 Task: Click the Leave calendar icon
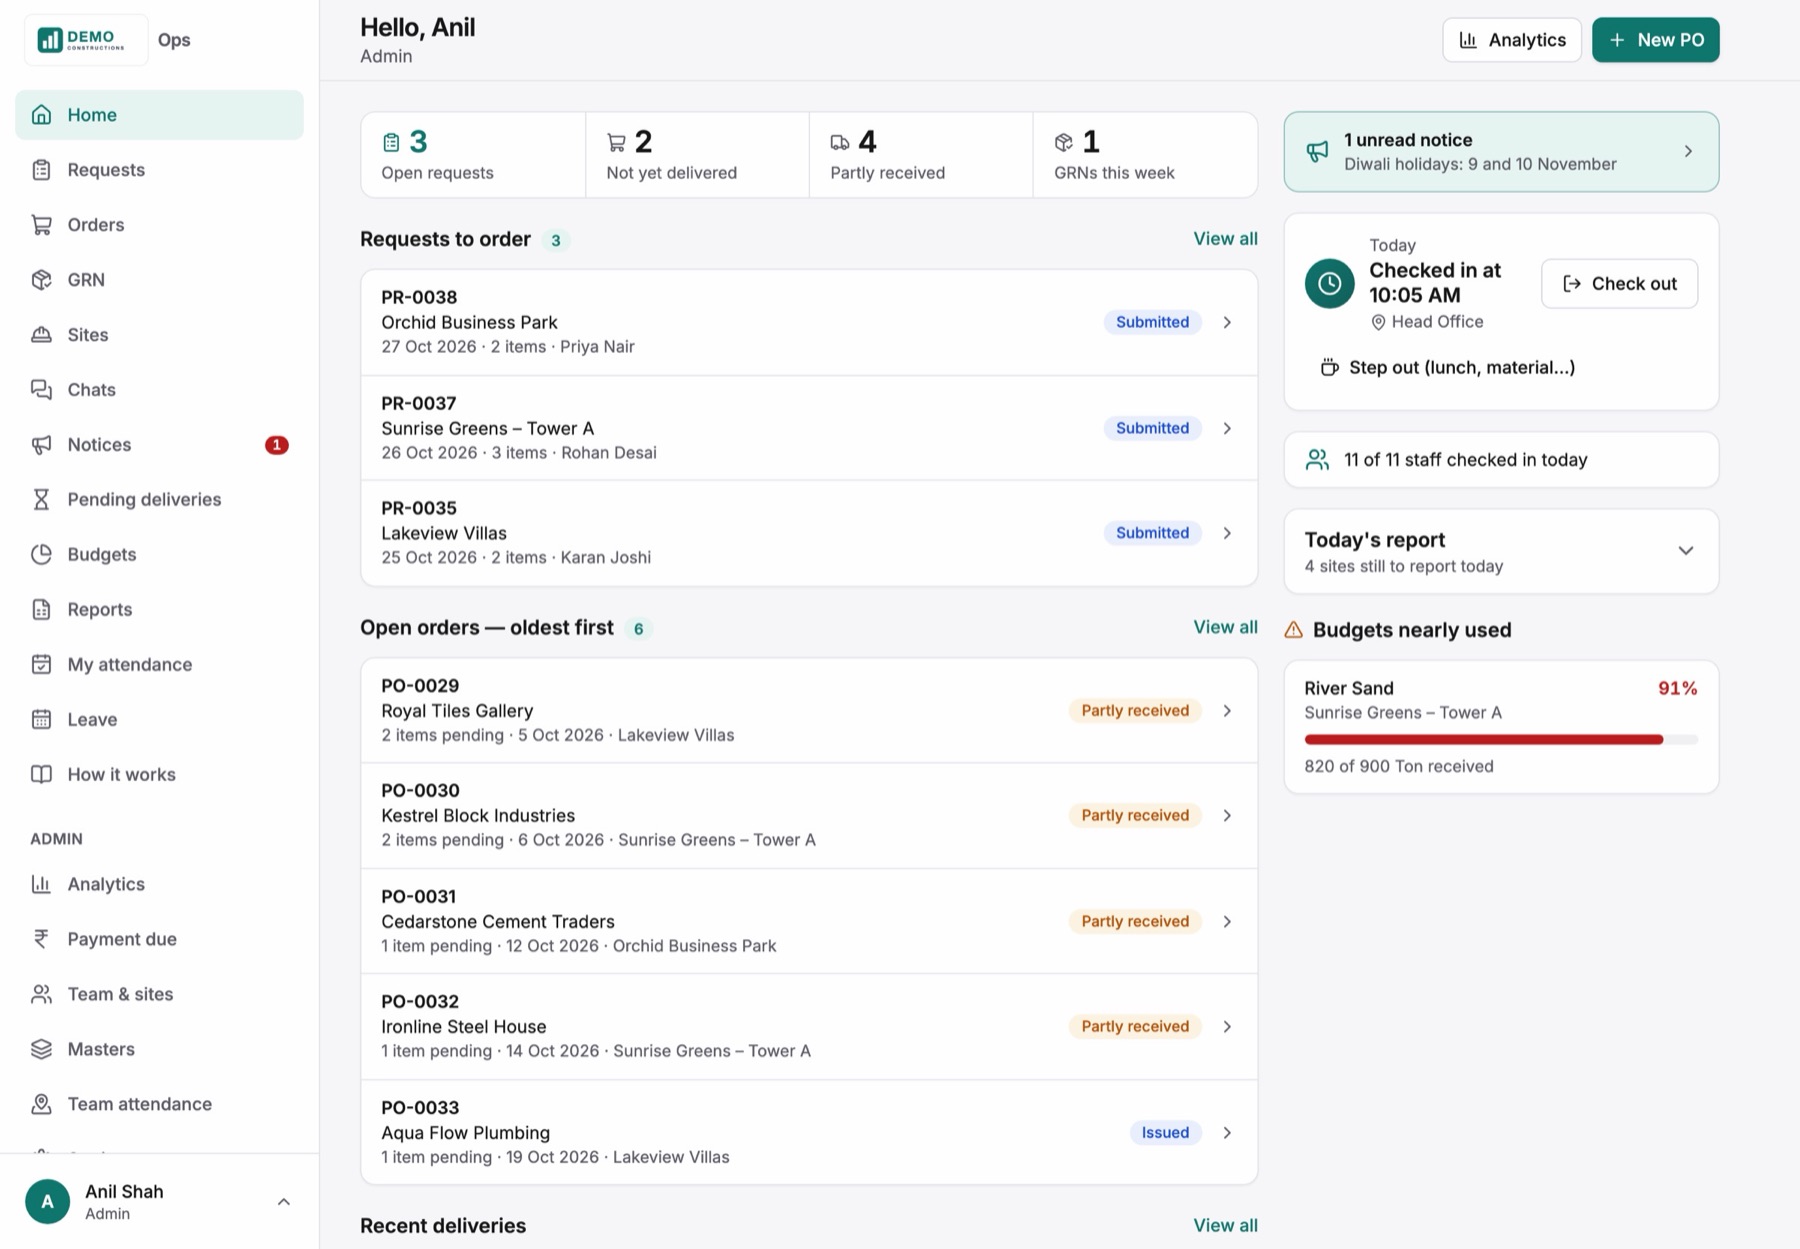[41, 720]
